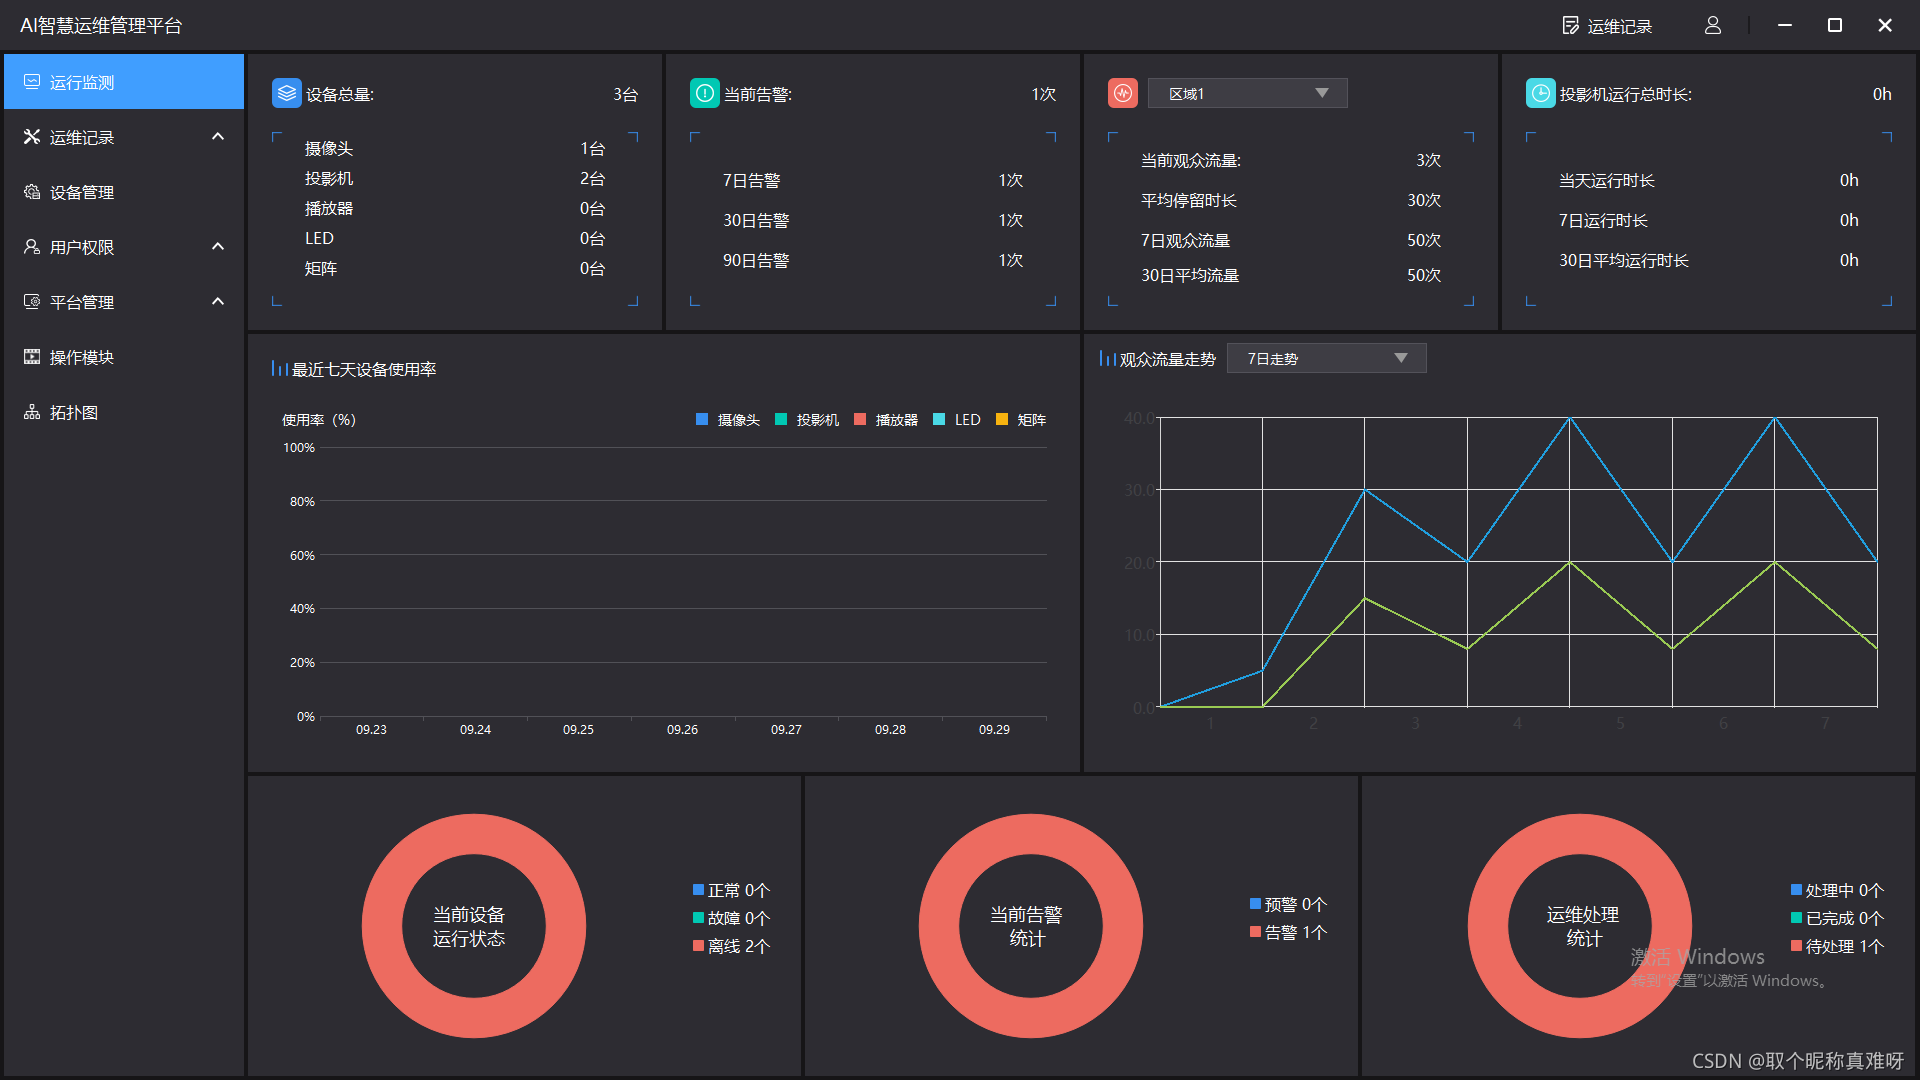Click the 运维记录 link in top bar

[1619, 27]
